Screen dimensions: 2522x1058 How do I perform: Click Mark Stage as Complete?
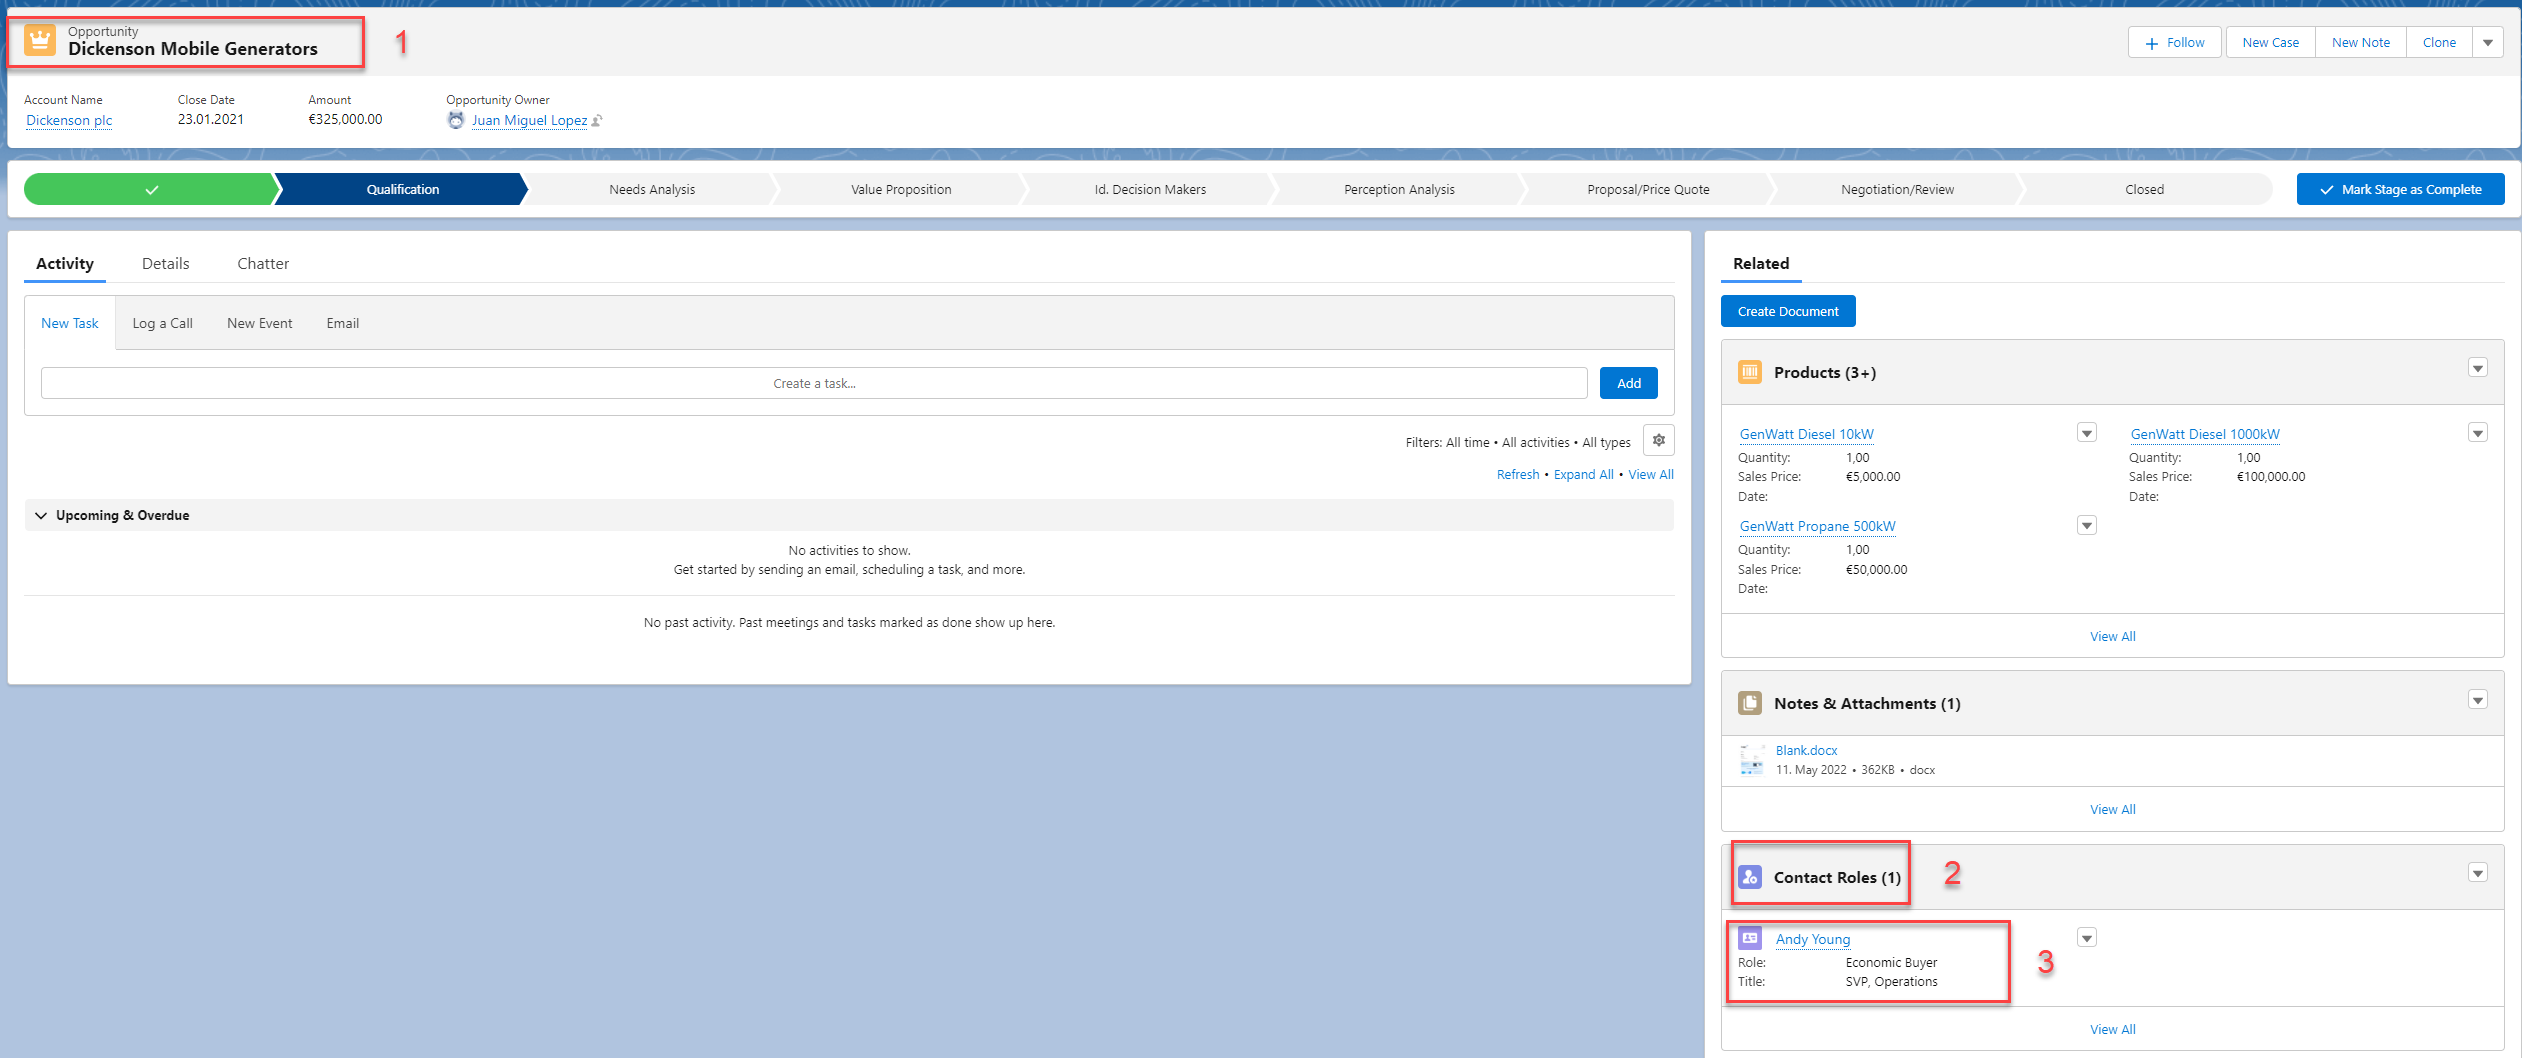pyautogui.click(x=2400, y=189)
